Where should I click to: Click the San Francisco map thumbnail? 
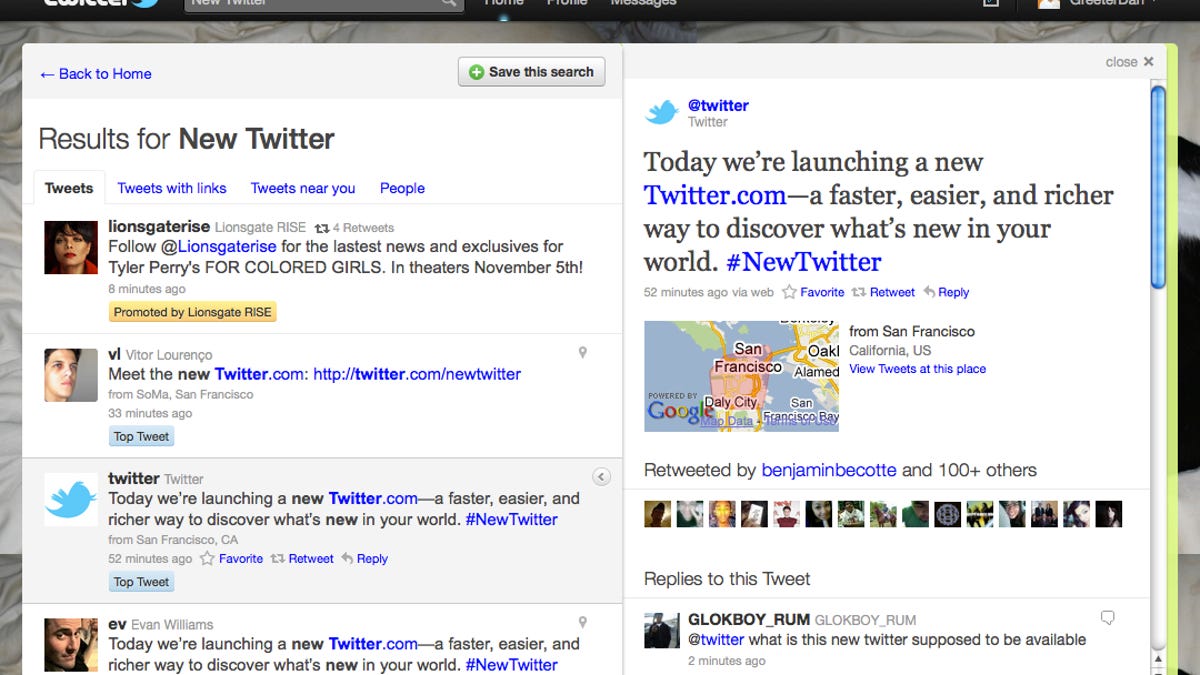pyautogui.click(x=741, y=376)
